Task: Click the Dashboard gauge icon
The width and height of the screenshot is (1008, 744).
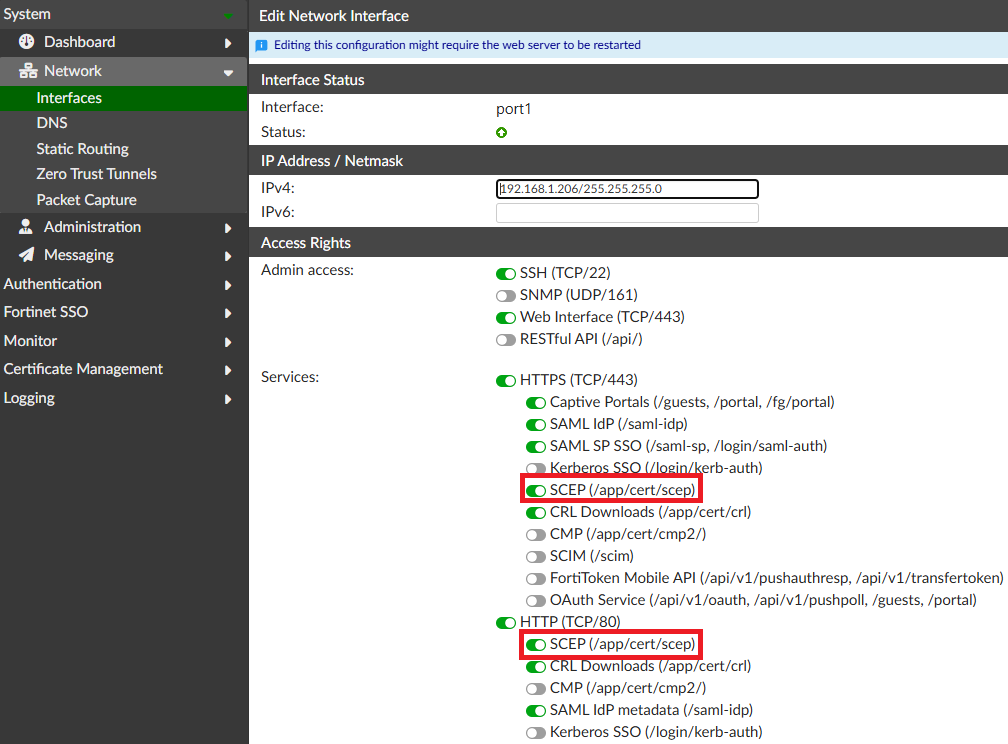Action: click(26, 42)
